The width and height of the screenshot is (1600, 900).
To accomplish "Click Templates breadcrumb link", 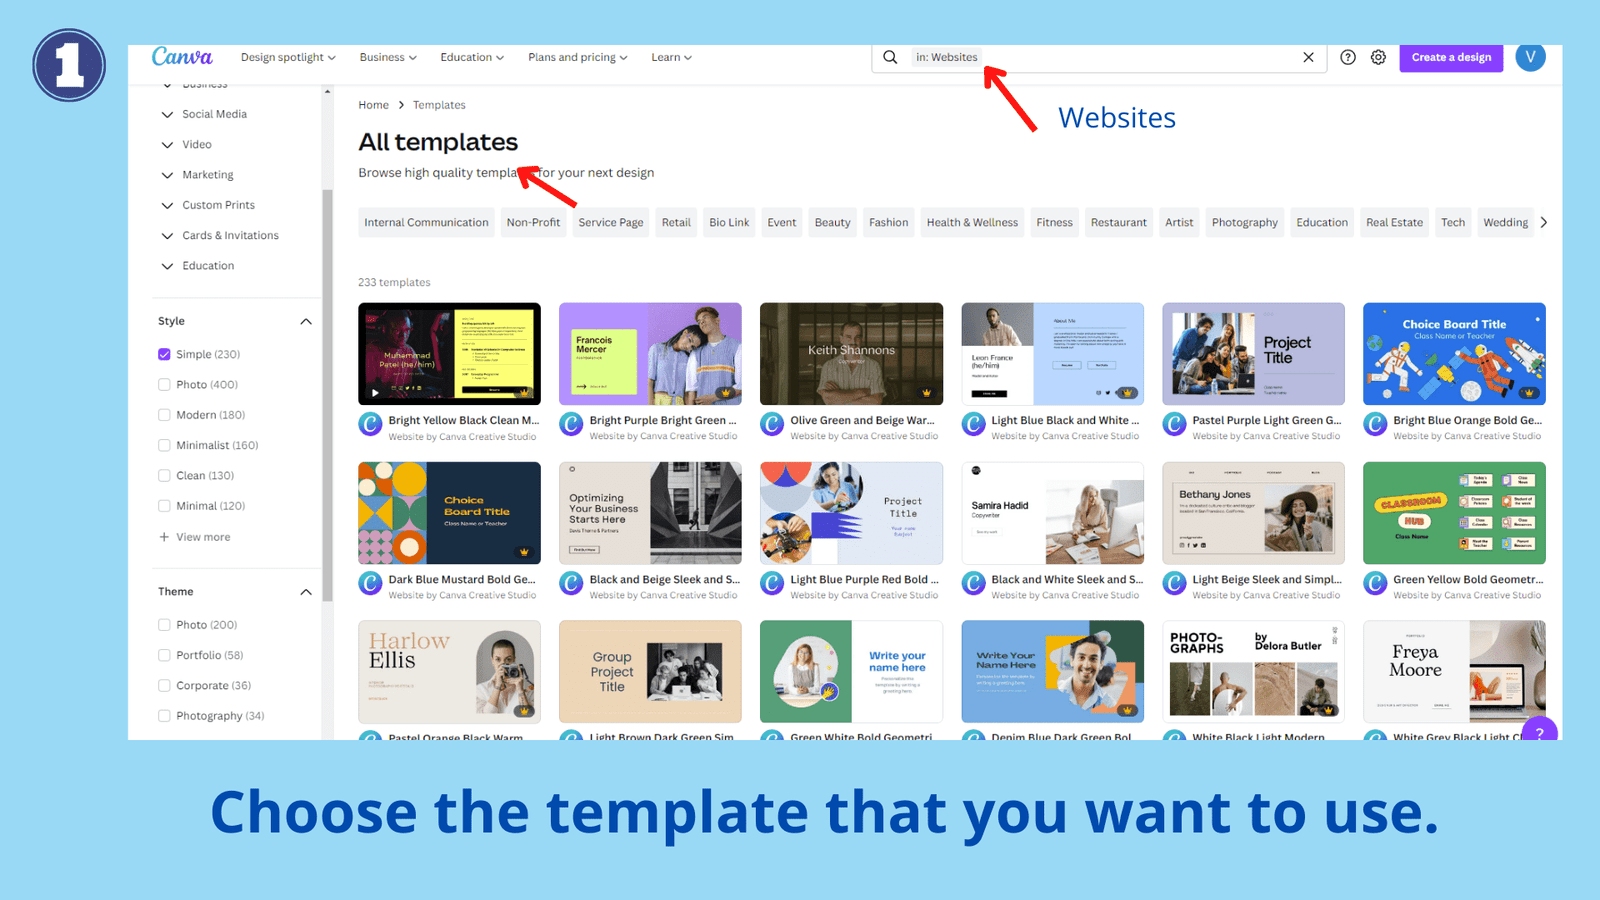I will tap(439, 105).
